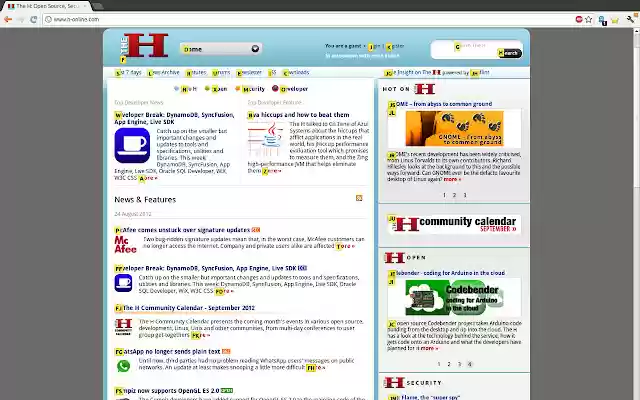Open WhatsApp no longer sends plain text article
Screen dimensions: 640x400
(168, 351)
